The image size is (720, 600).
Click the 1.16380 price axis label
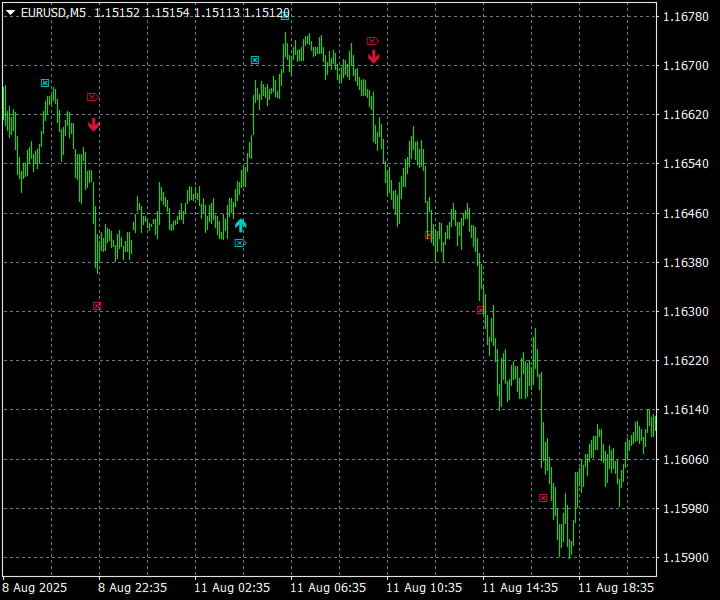pos(686,263)
